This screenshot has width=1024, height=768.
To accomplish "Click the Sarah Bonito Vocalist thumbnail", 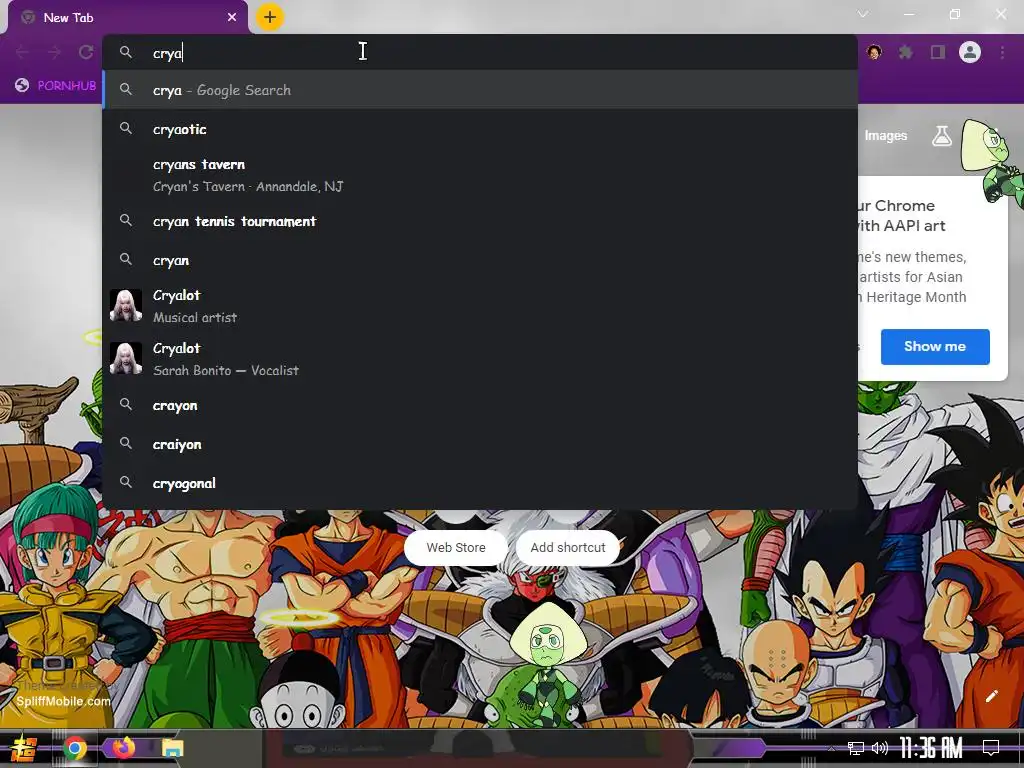I will pos(126,359).
